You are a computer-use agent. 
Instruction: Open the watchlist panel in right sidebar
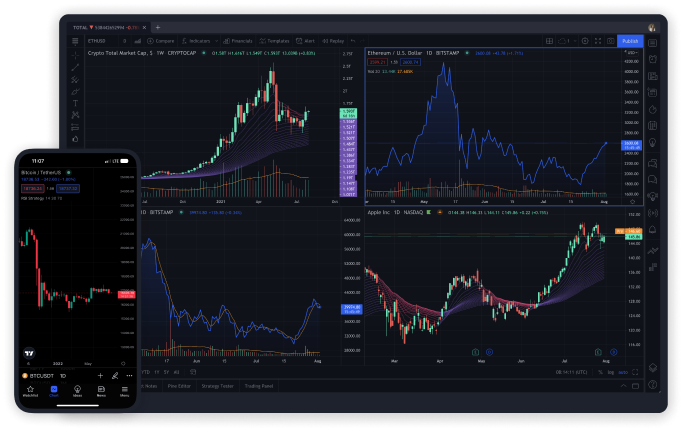coord(653,43)
